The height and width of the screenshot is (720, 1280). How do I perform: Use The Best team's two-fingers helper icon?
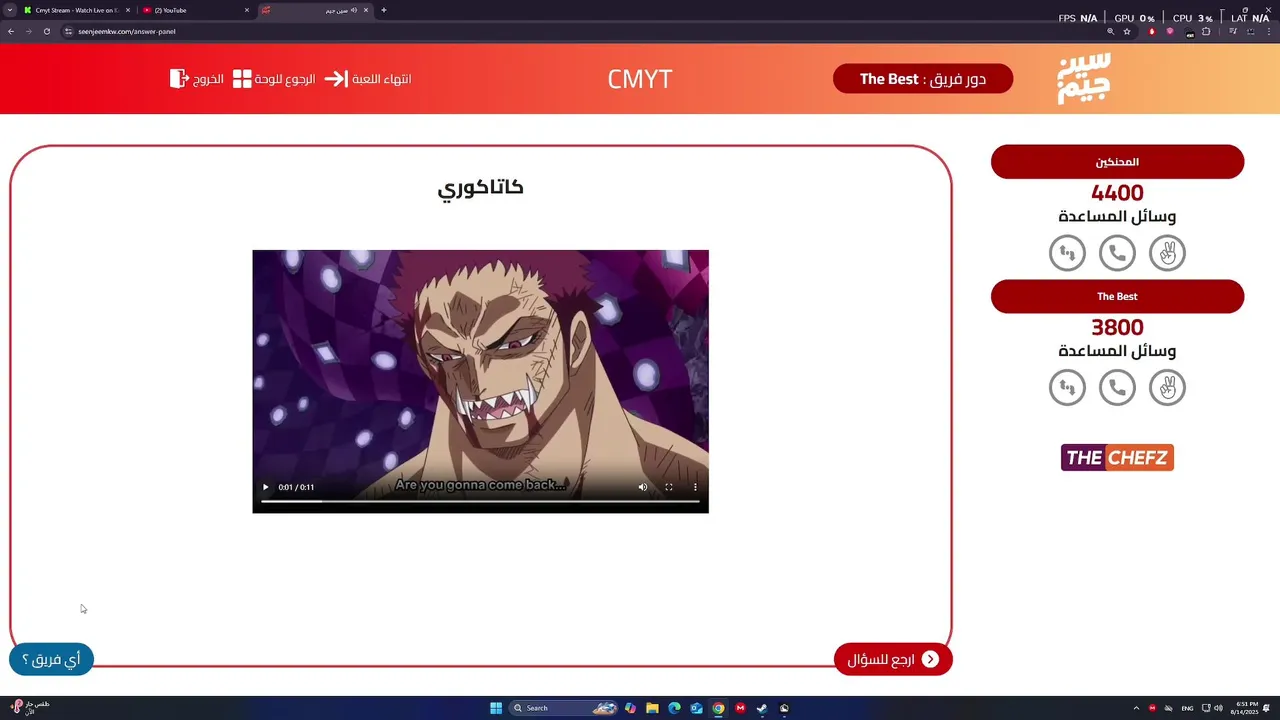(x=1167, y=387)
